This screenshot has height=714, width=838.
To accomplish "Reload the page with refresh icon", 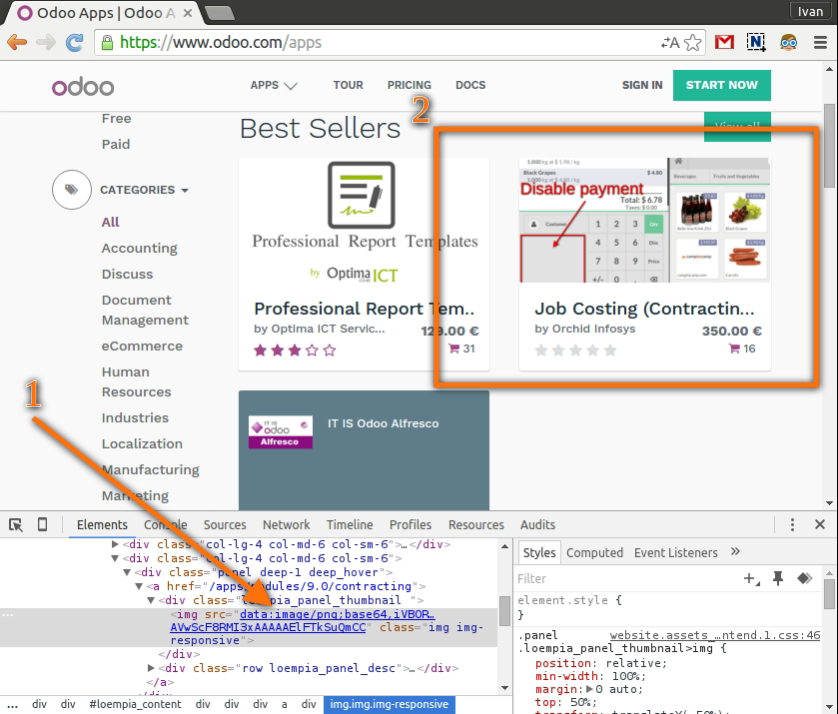I will click(74, 42).
